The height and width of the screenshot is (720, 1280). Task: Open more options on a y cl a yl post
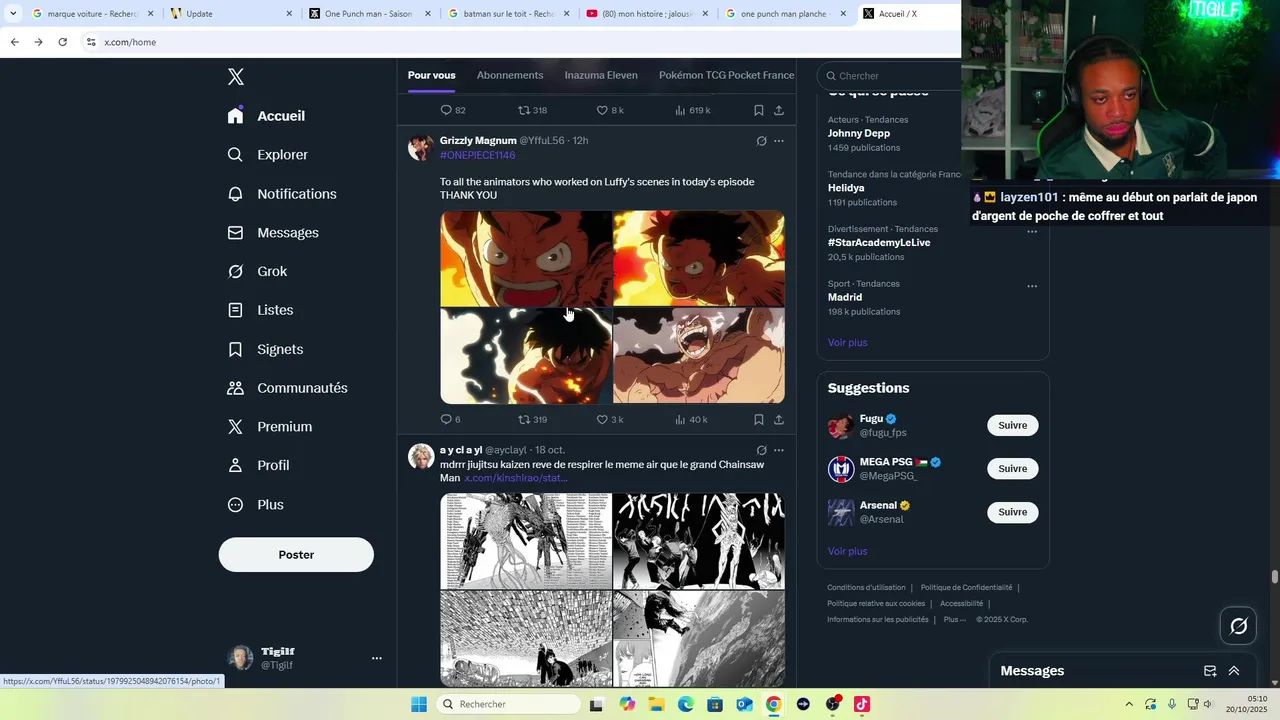(x=779, y=451)
